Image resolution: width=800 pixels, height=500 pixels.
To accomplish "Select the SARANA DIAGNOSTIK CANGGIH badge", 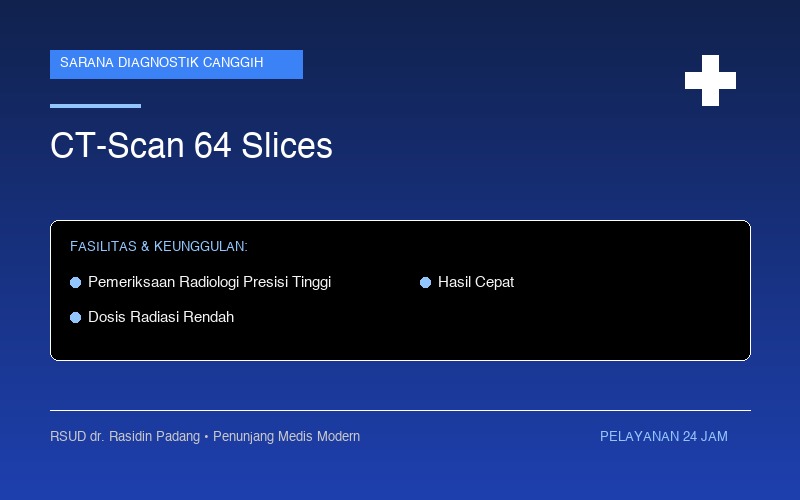I will 177,64.
